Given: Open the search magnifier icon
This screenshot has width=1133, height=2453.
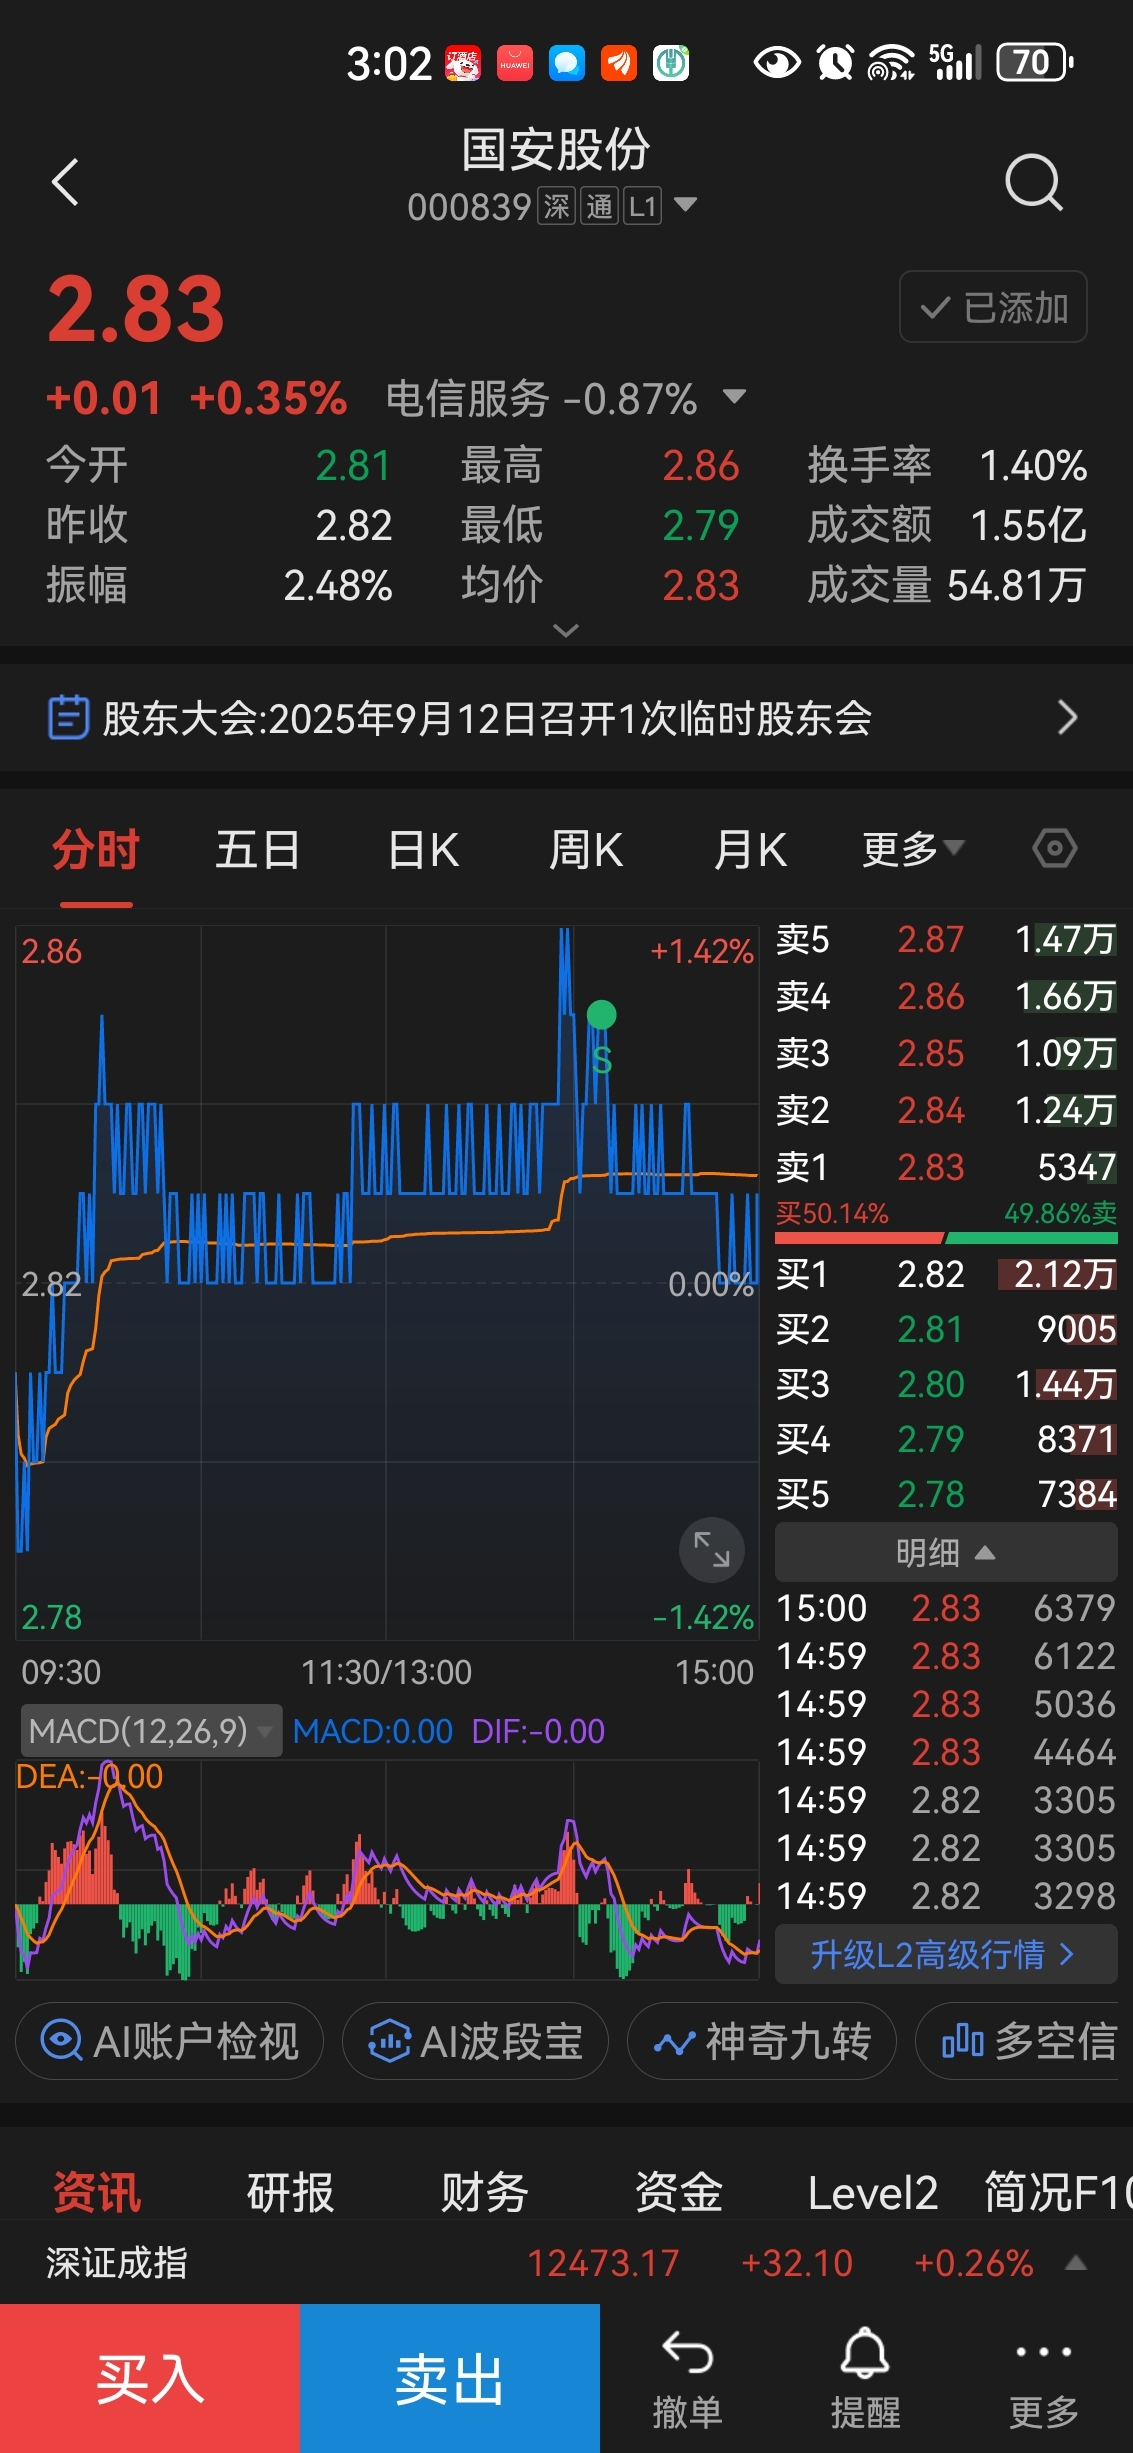Looking at the screenshot, I should click(1033, 182).
